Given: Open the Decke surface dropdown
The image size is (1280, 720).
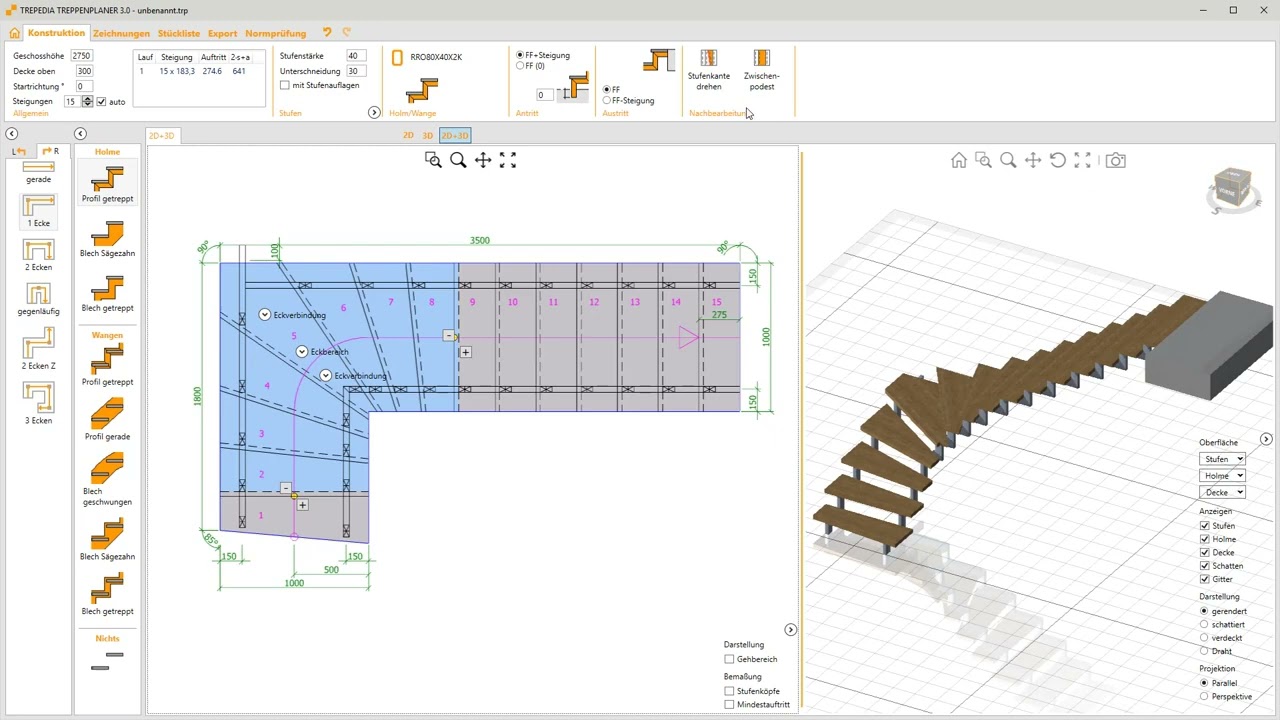Looking at the screenshot, I should 1222,492.
